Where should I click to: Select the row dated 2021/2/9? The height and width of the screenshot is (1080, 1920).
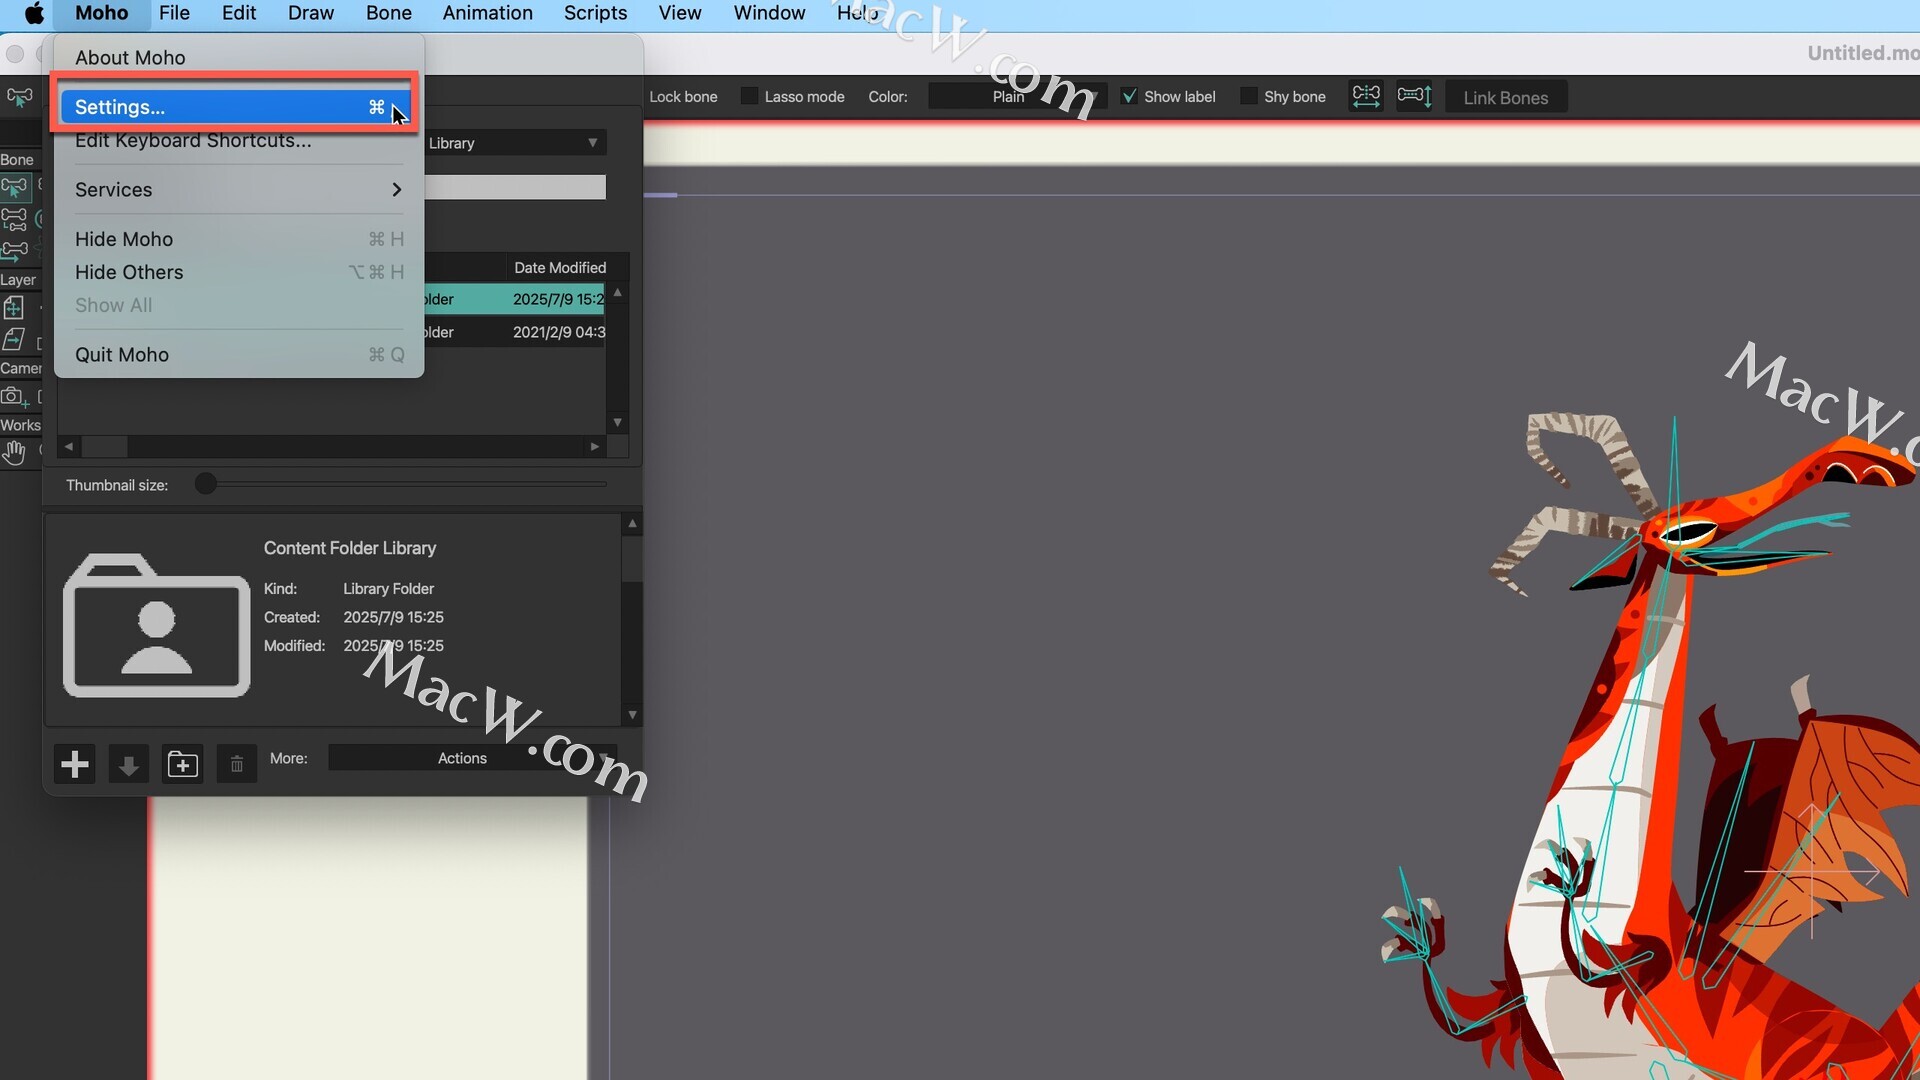point(514,332)
